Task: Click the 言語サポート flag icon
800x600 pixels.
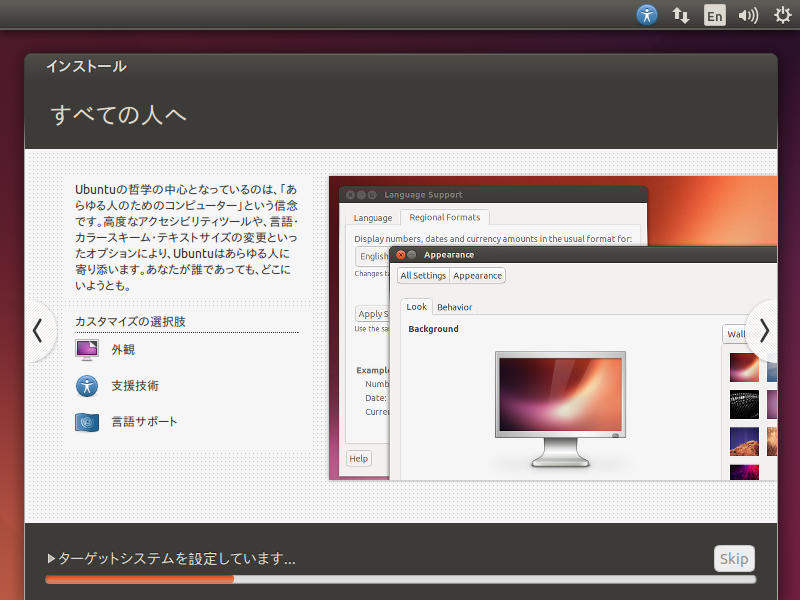Action: (87, 422)
